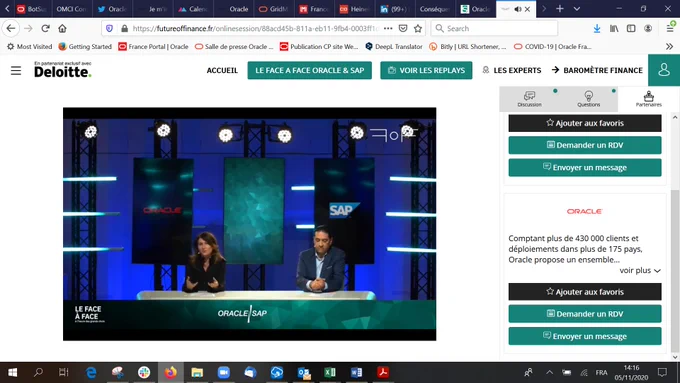Click the live video player
This screenshot has width=680, height=383.
coord(249,224)
